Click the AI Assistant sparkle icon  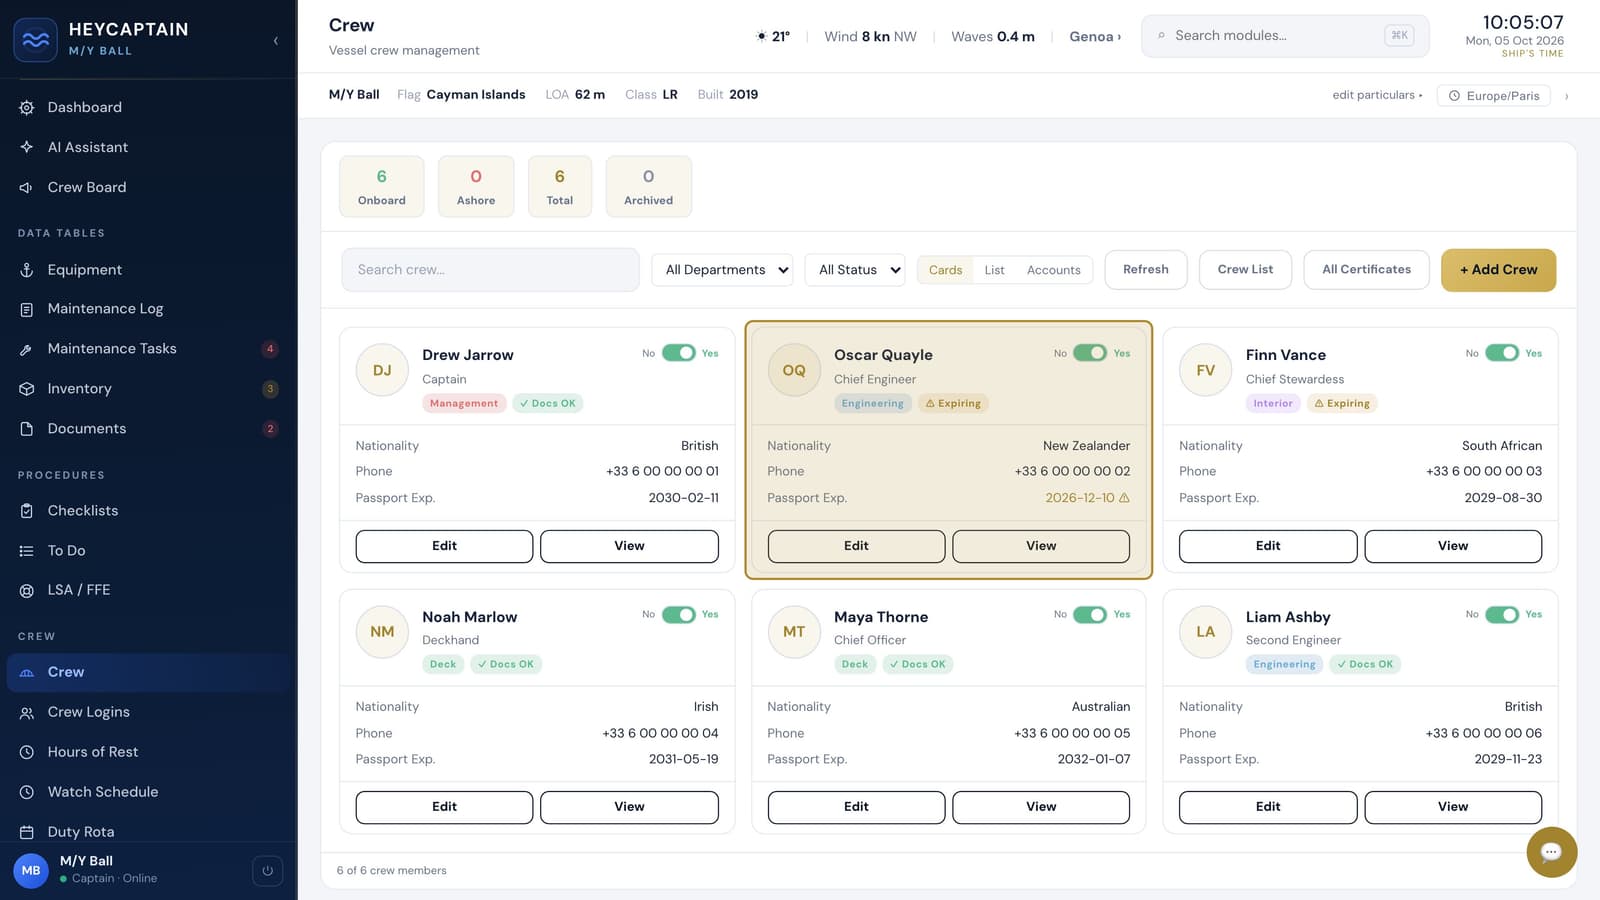pos(27,147)
